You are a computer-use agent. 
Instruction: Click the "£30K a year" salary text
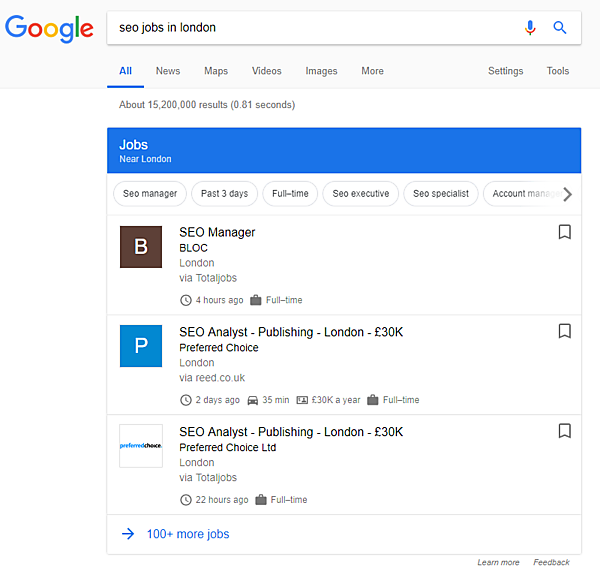(x=336, y=400)
